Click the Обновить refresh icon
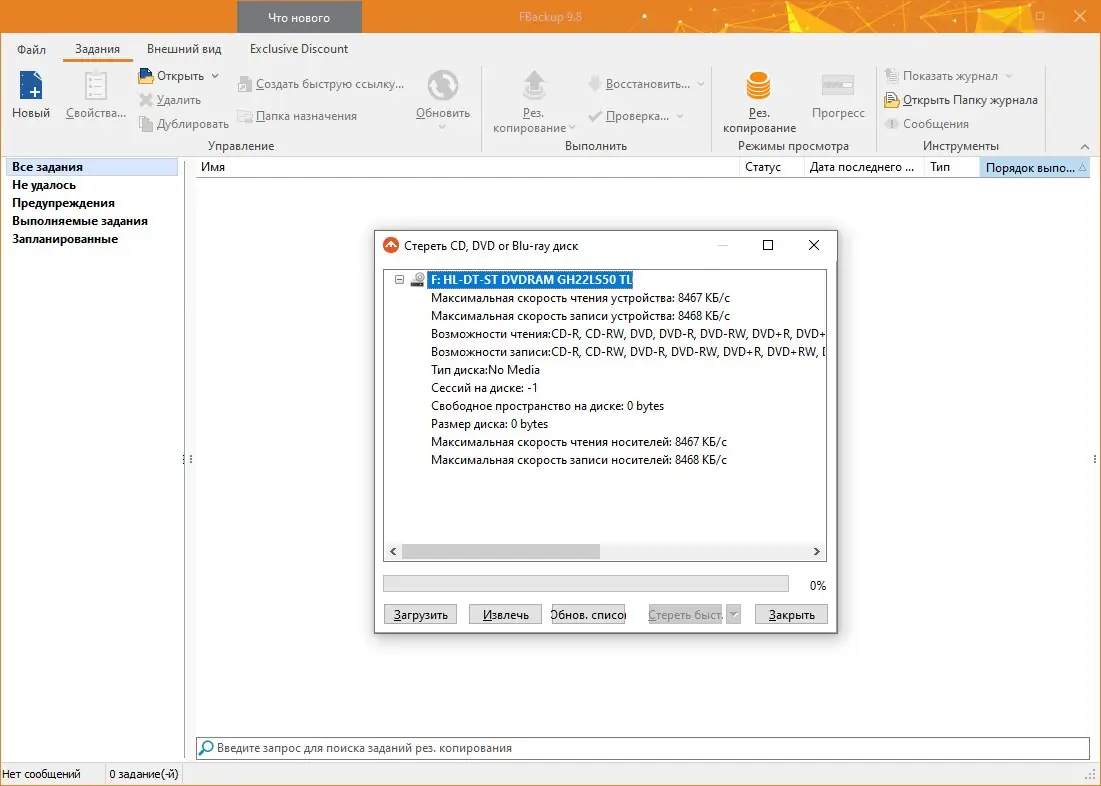This screenshot has height=786, width=1101. [443, 86]
